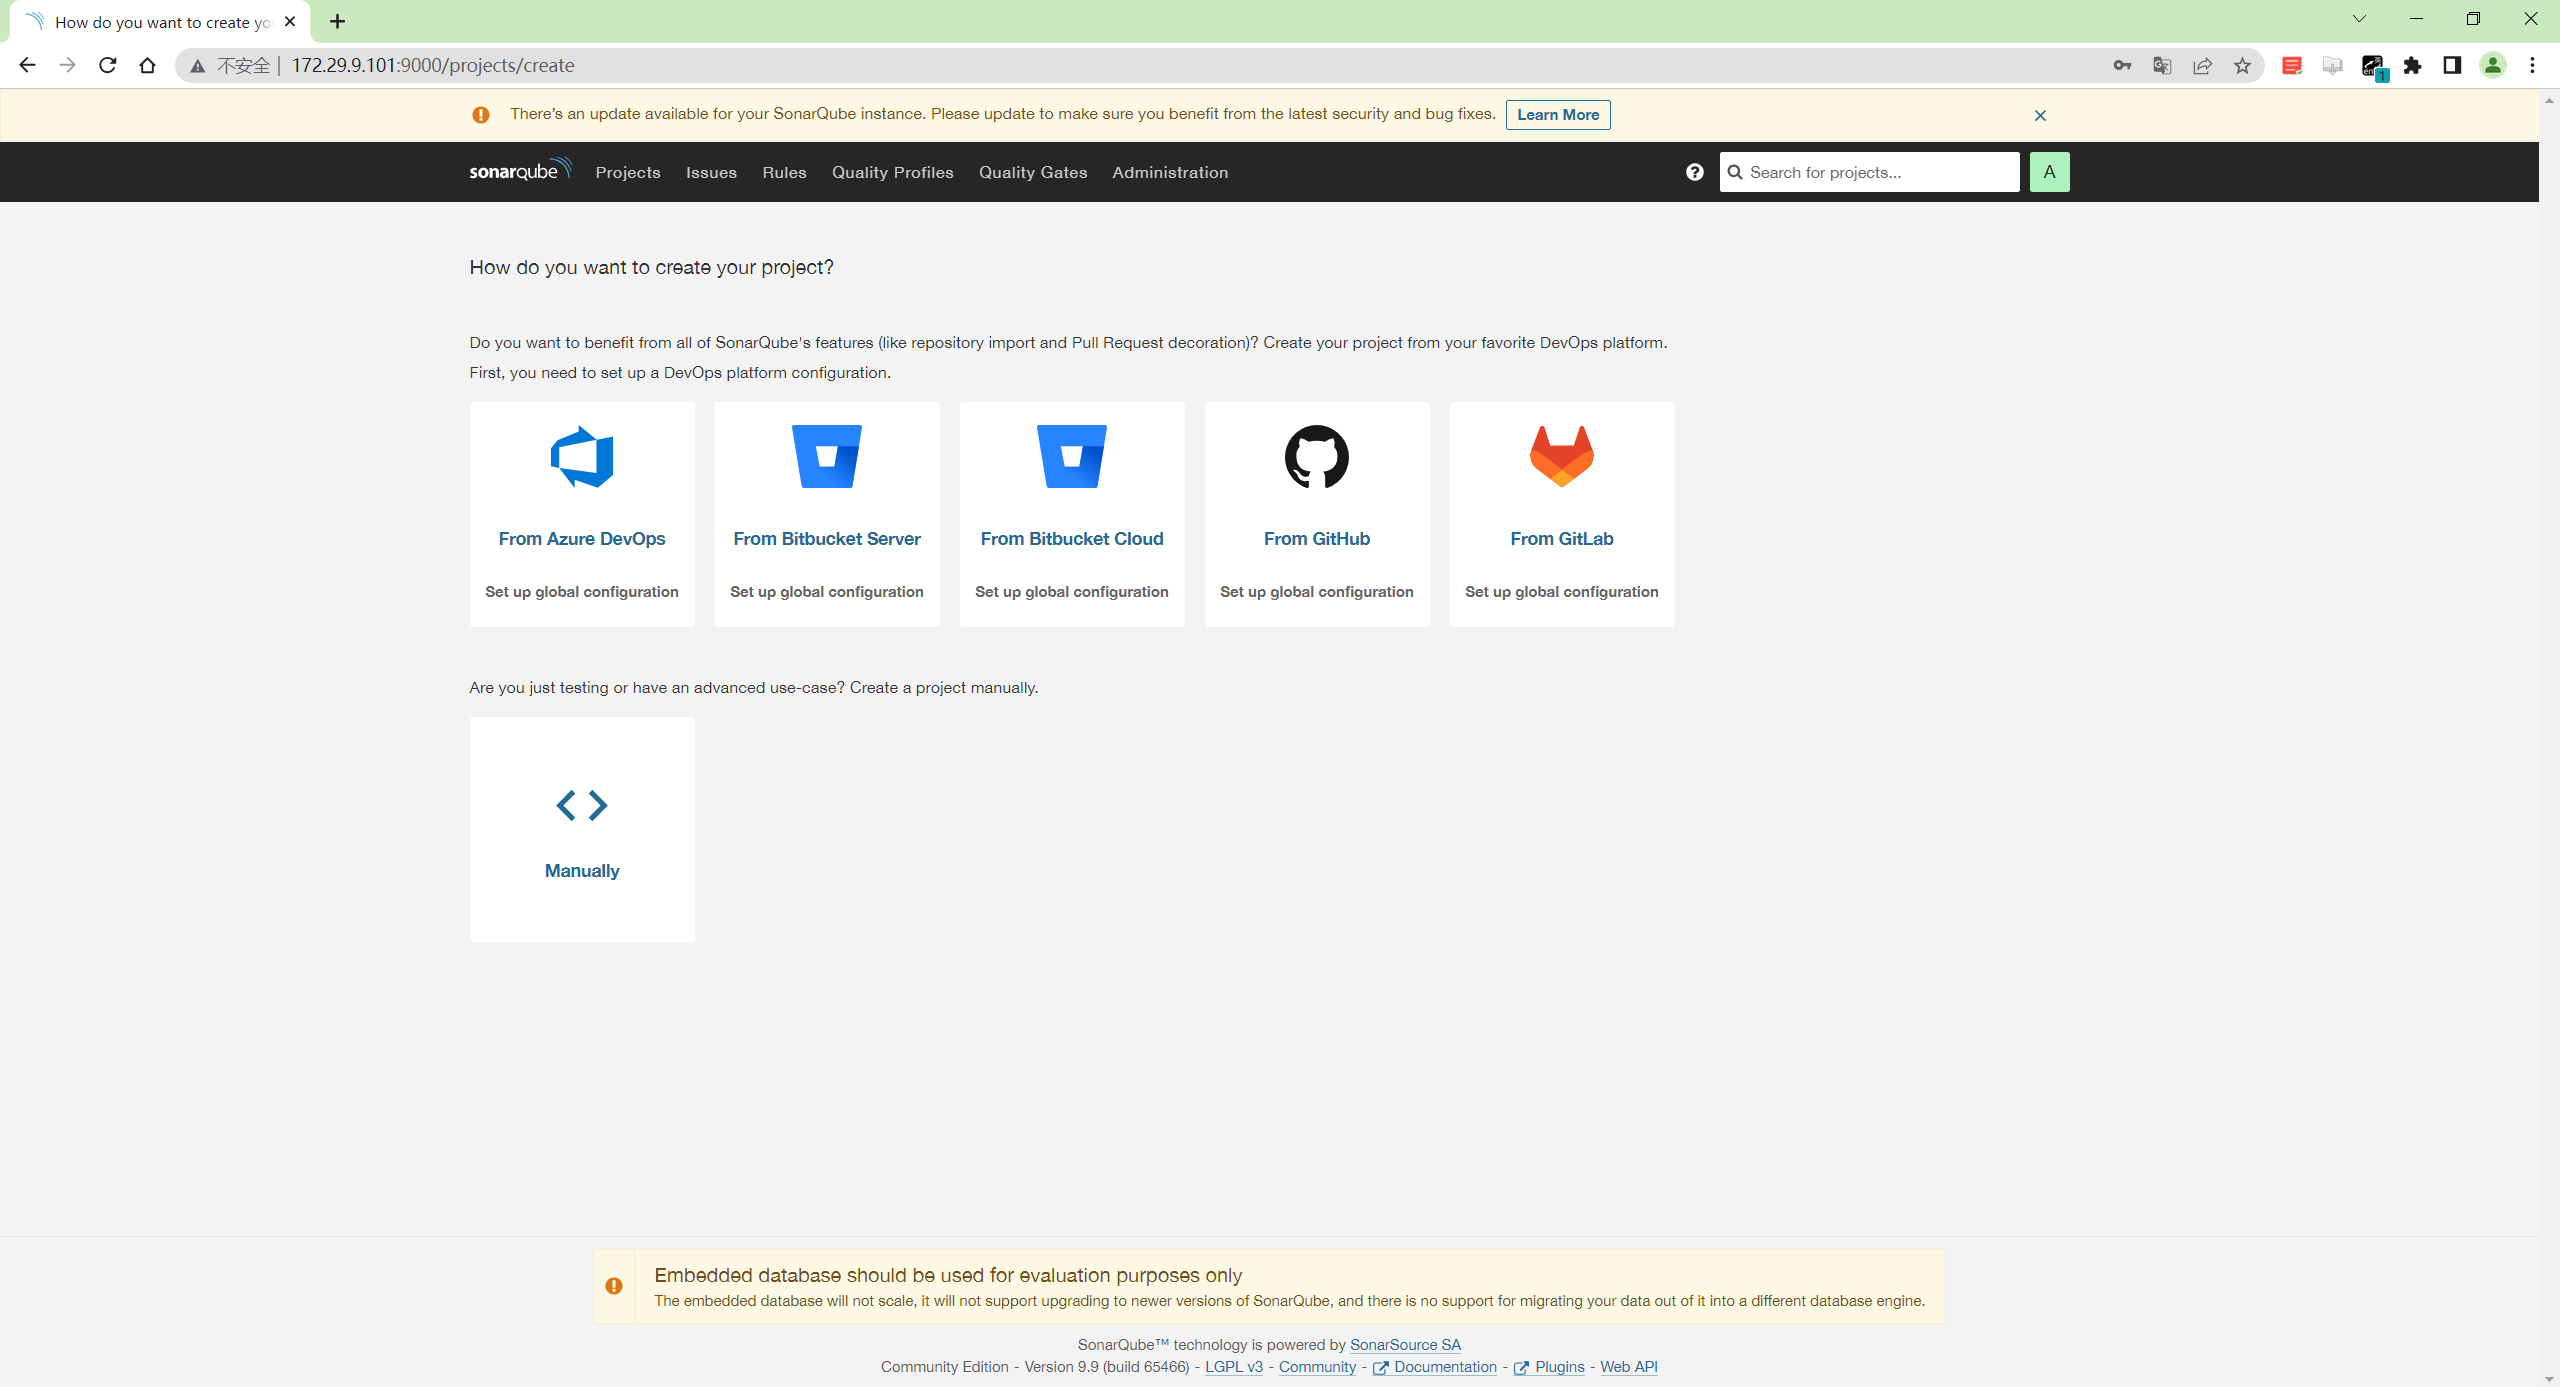
Task: Click the Bitbucket Server logo
Action: click(827, 457)
